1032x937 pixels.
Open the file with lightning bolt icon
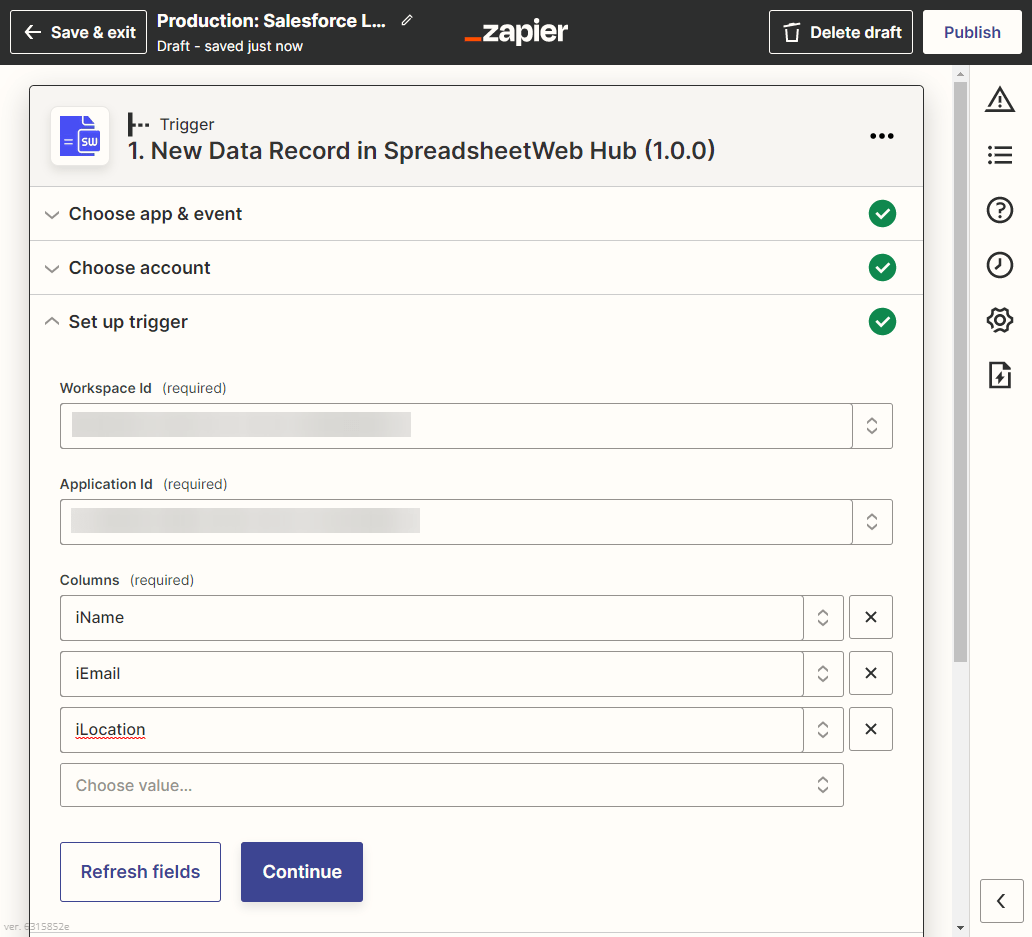1000,375
